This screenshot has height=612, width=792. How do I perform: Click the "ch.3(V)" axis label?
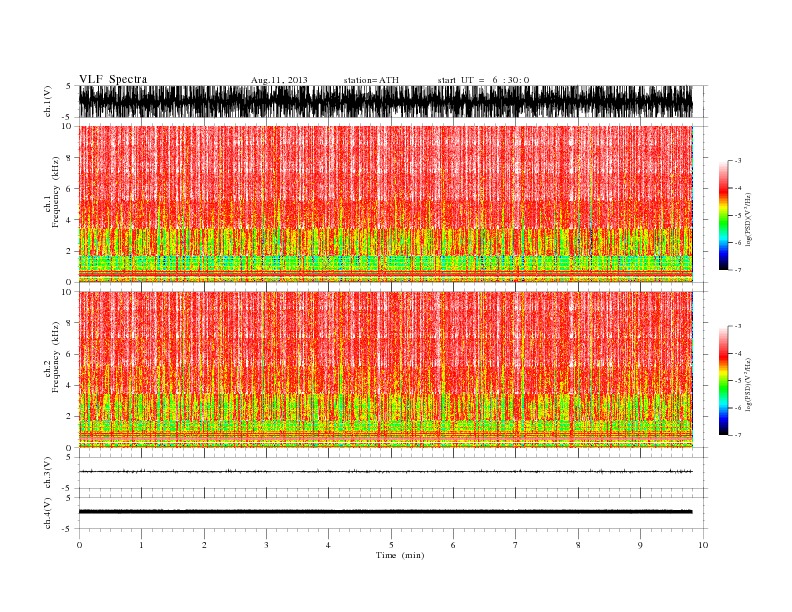(x=48, y=473)
